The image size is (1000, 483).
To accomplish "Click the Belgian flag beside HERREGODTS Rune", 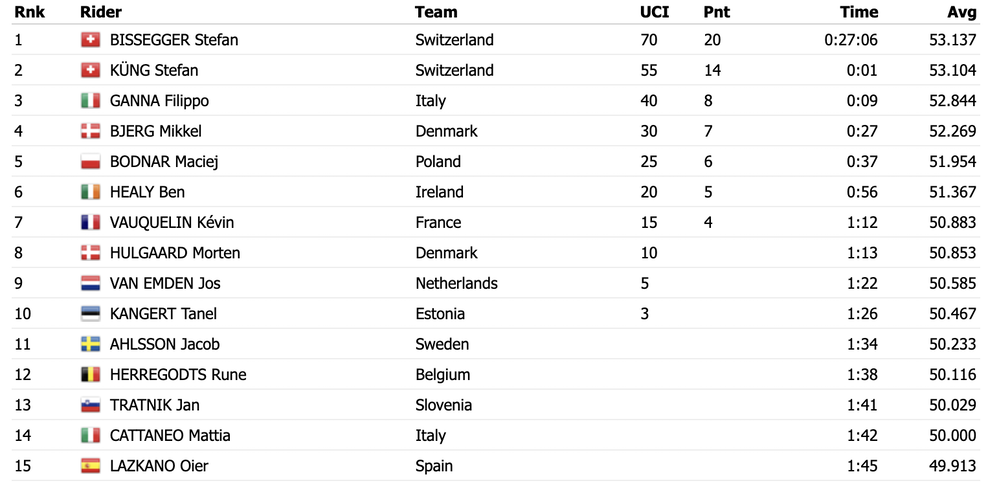I will click(91, 375).
